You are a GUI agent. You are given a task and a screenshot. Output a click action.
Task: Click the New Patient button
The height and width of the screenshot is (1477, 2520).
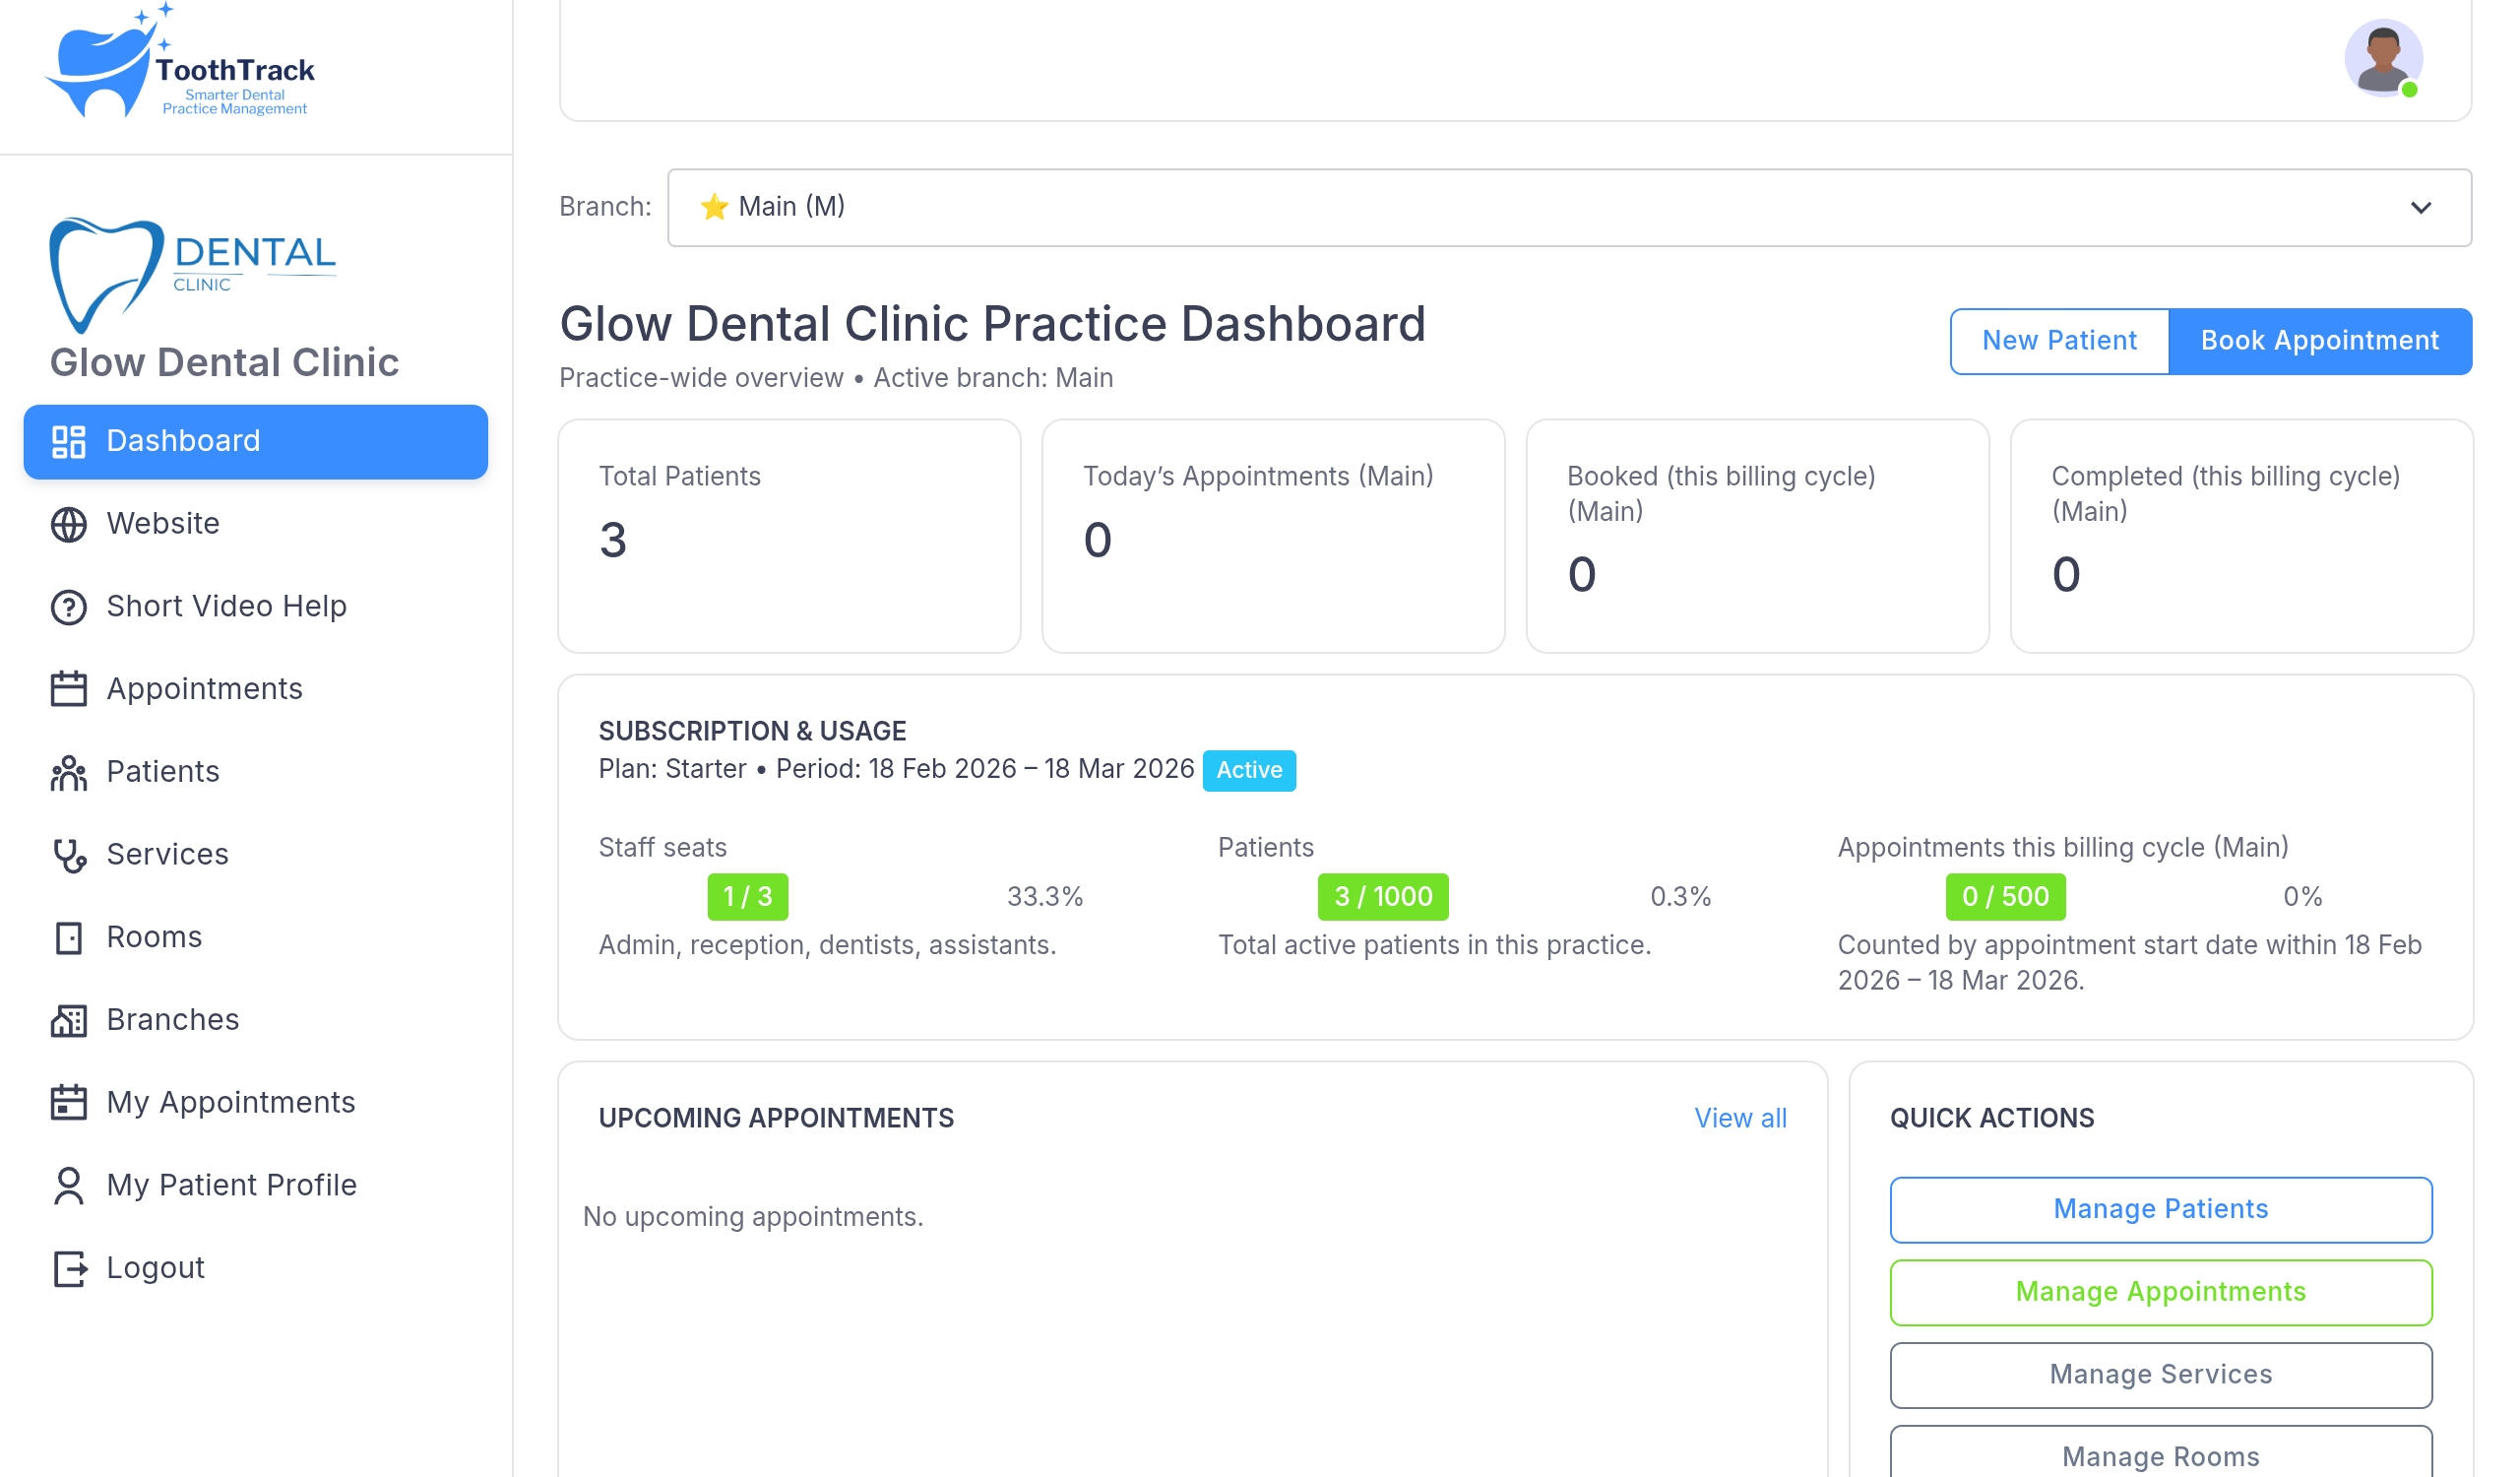2058,341
